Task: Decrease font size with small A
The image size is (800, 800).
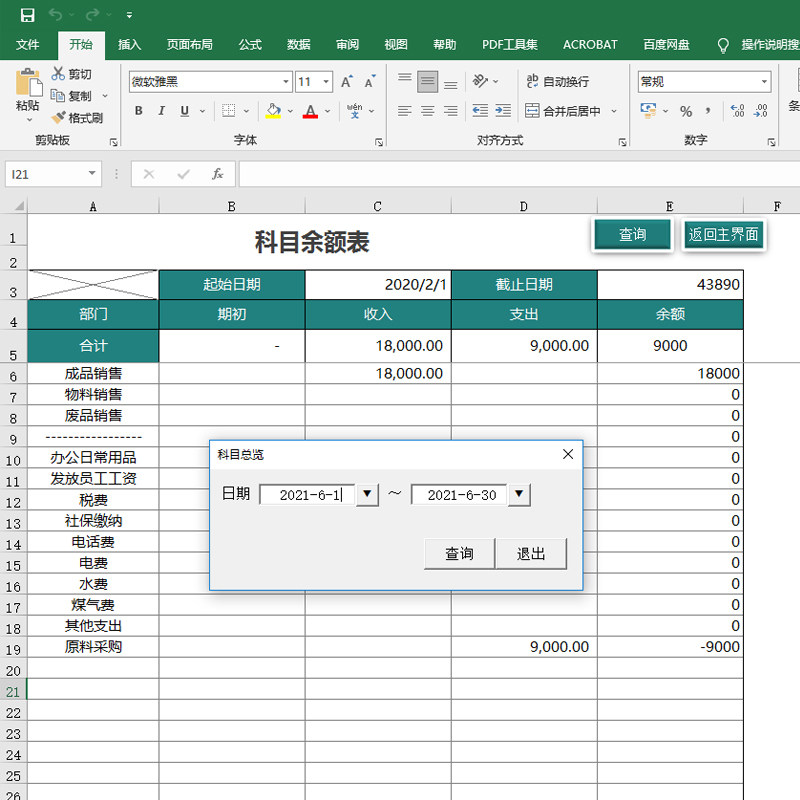Action: [x=369, y=82]
